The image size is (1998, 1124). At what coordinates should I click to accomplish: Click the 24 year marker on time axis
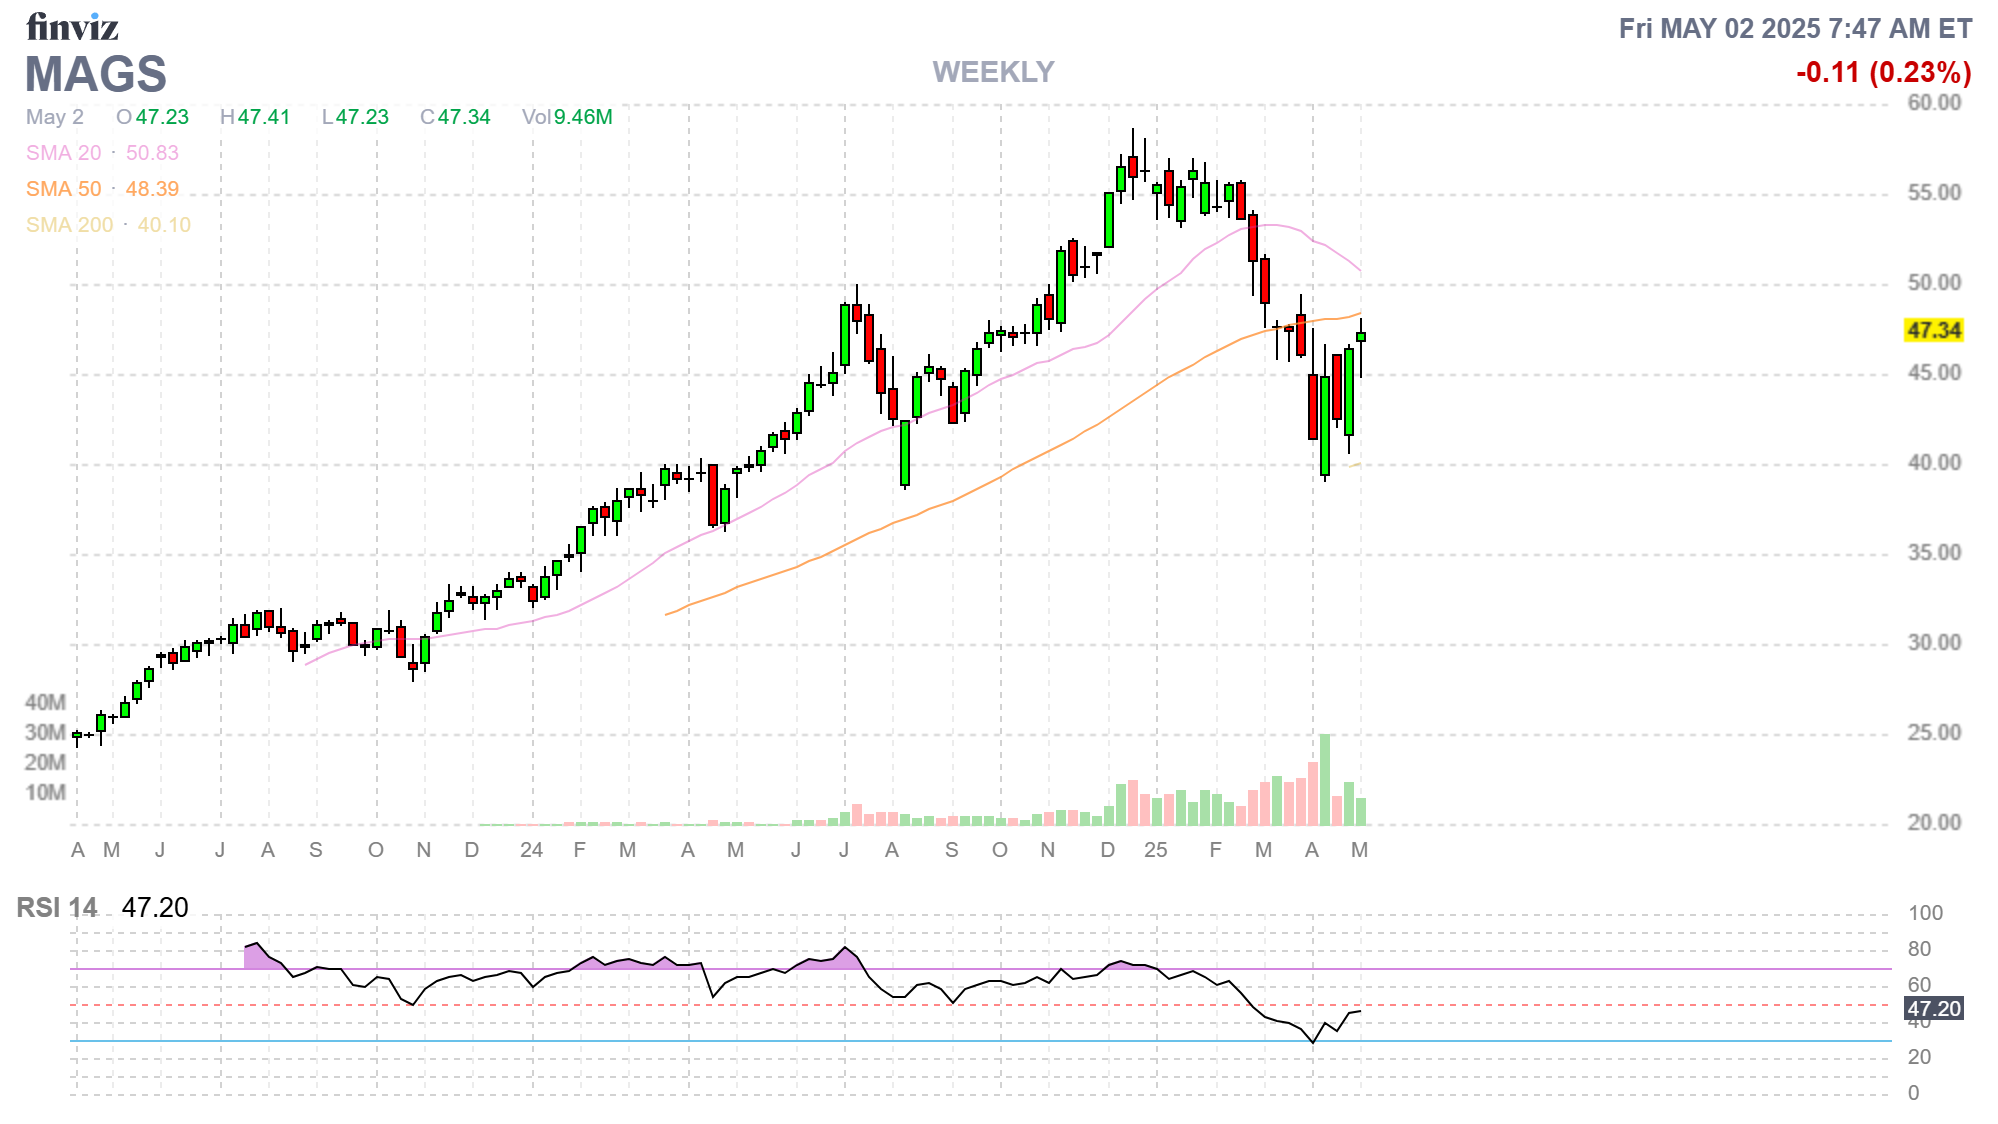pos(531,850)
